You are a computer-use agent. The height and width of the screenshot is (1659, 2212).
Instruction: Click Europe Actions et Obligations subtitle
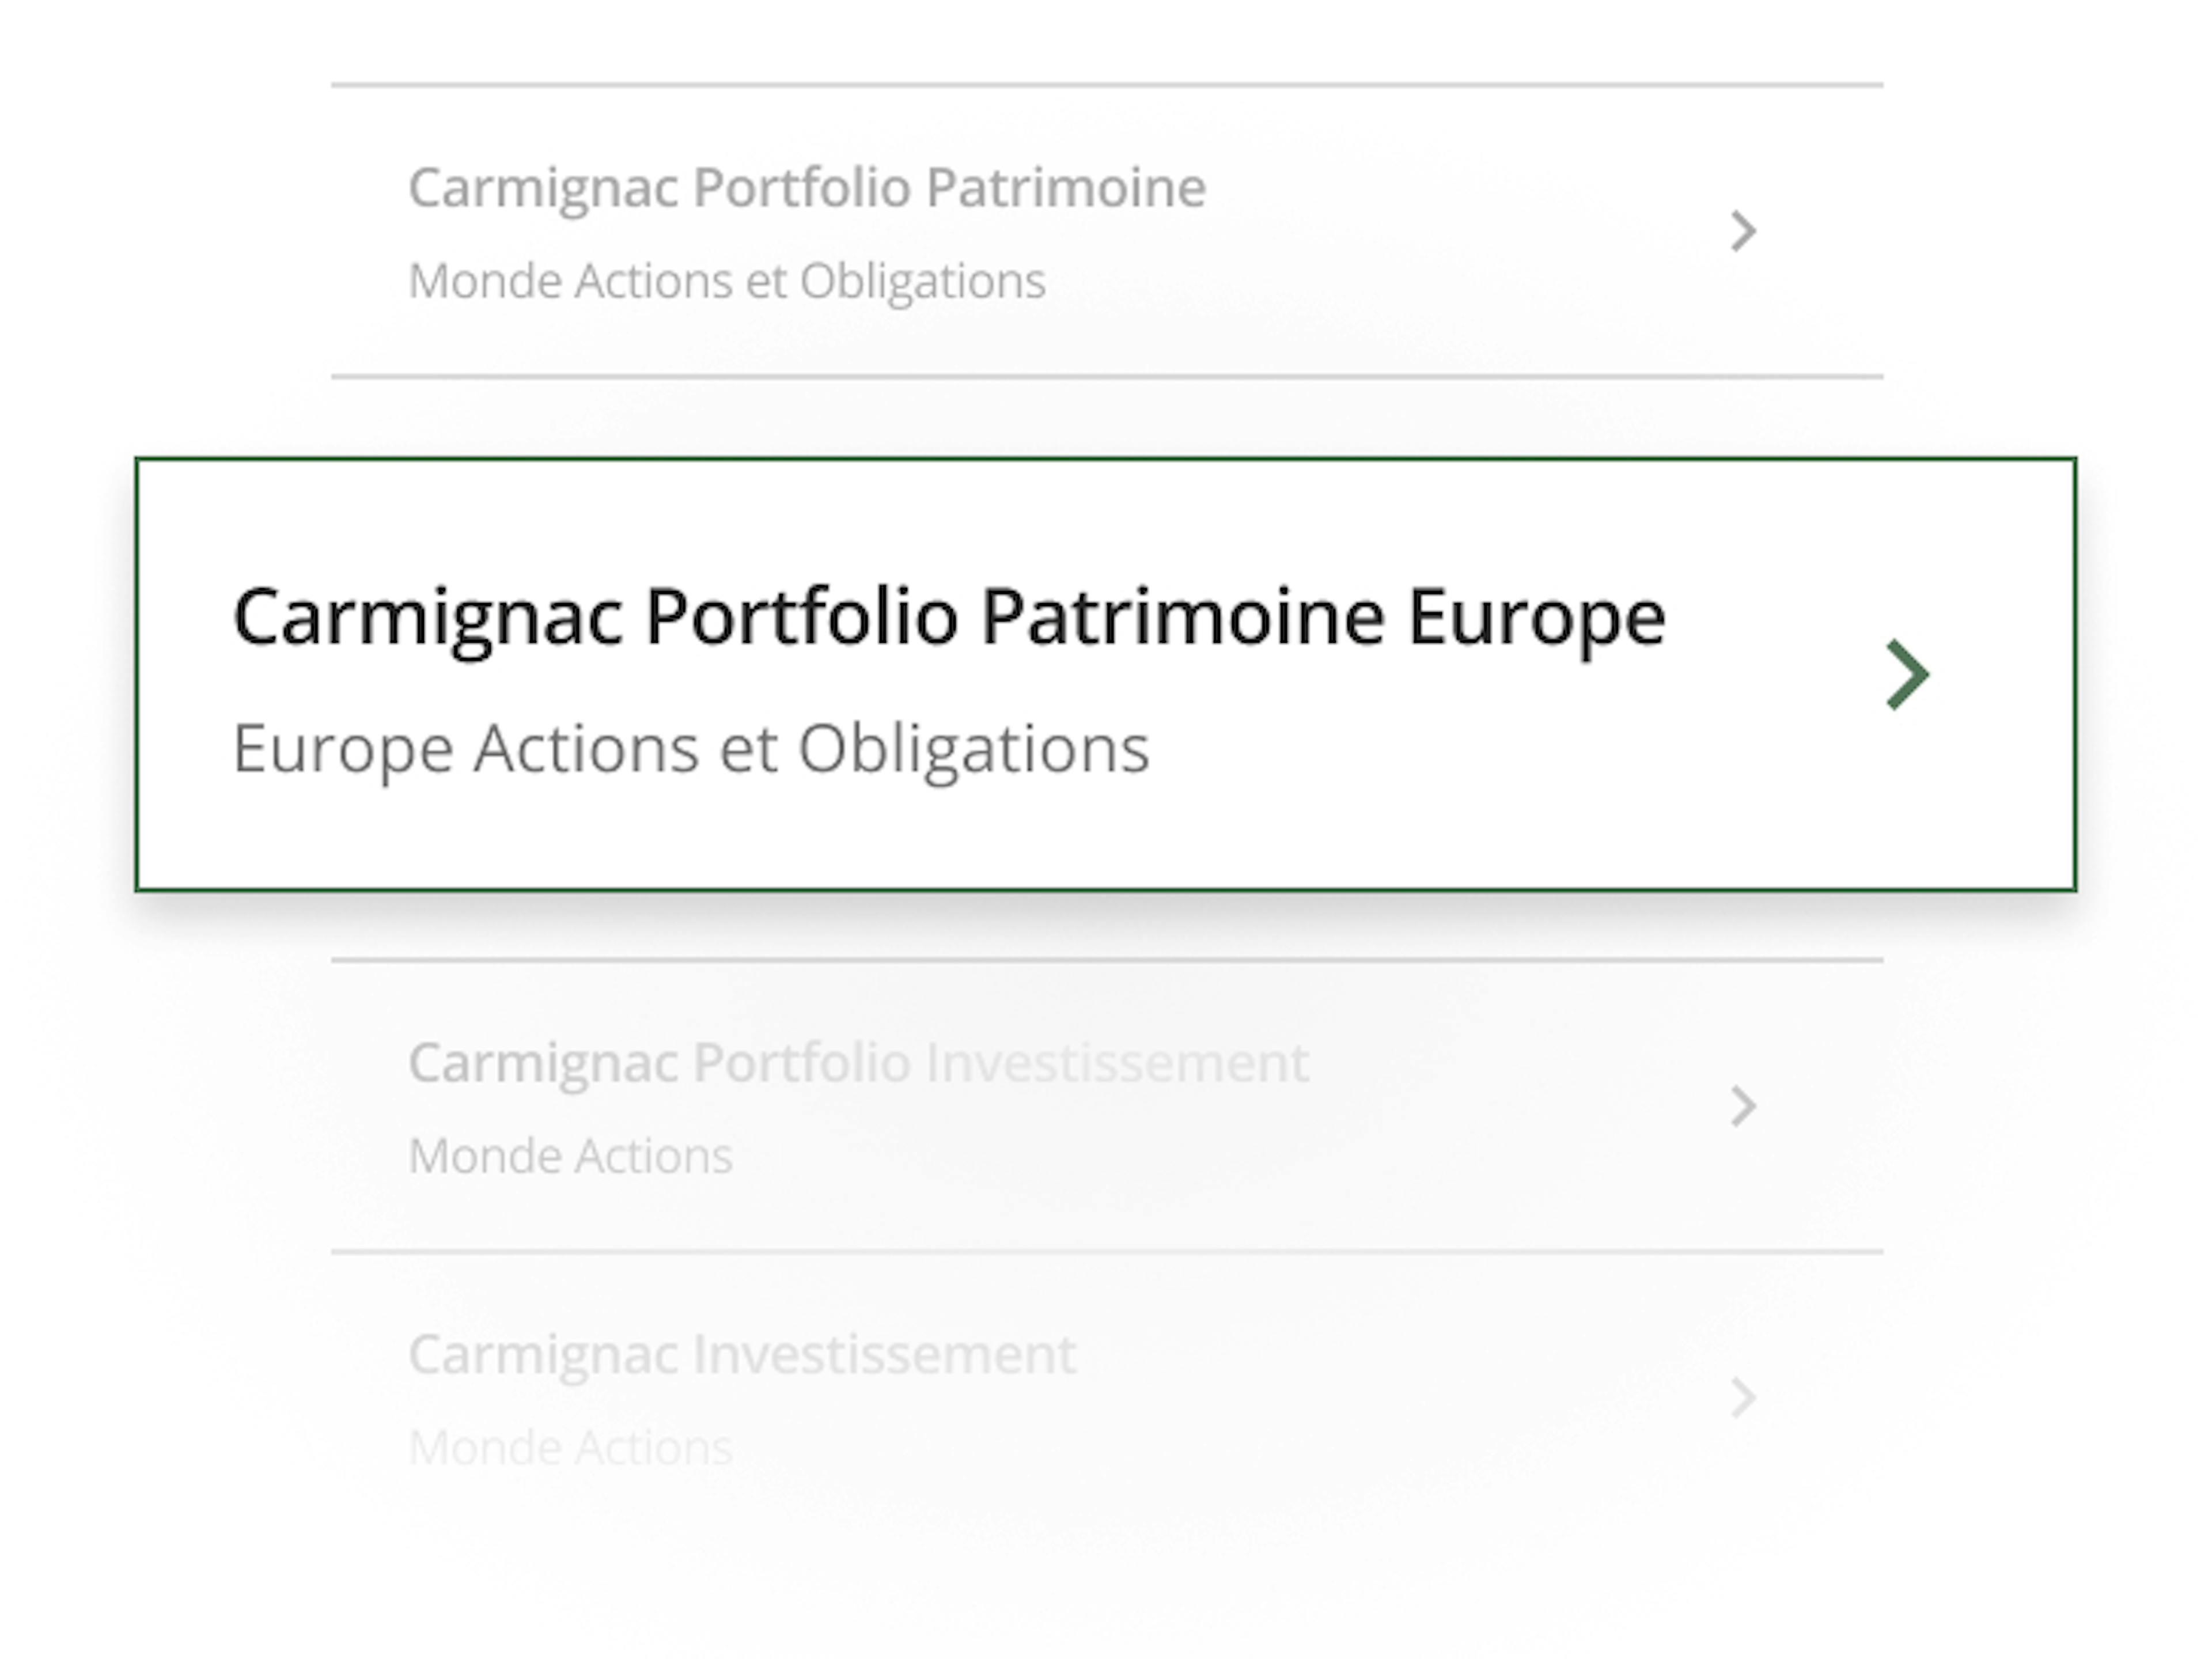click(691, 749)
